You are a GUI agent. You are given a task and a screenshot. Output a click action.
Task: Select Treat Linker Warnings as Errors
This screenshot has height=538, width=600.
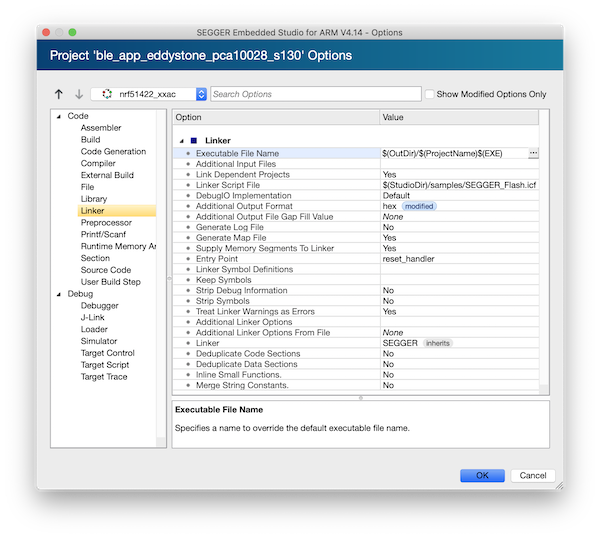tap(356, 311)
